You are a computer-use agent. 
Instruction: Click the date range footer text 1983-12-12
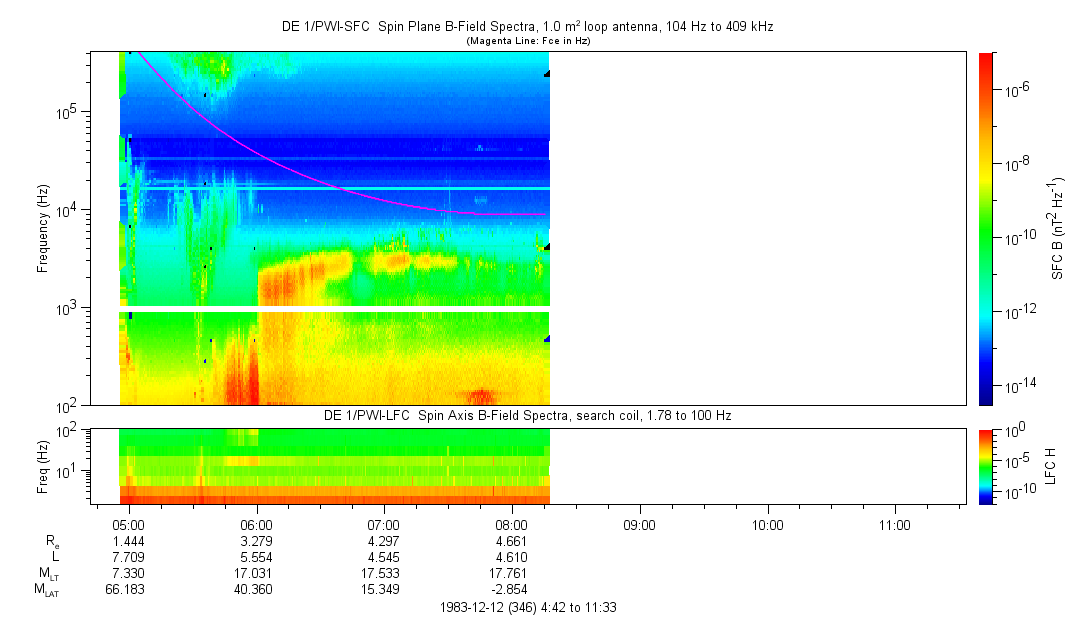click(526, 607)
